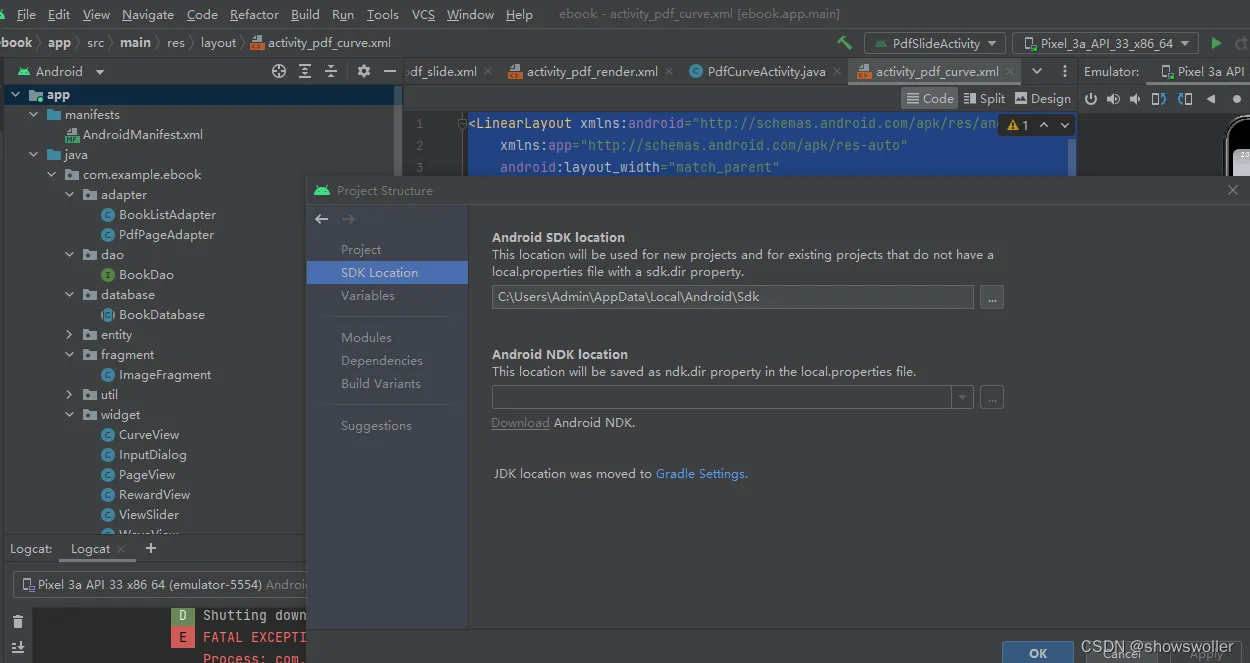The height and width of the screenshot is (663, 1250).
Task: Expand the util package
Action: pyautogui.click(x=69, y=395)
